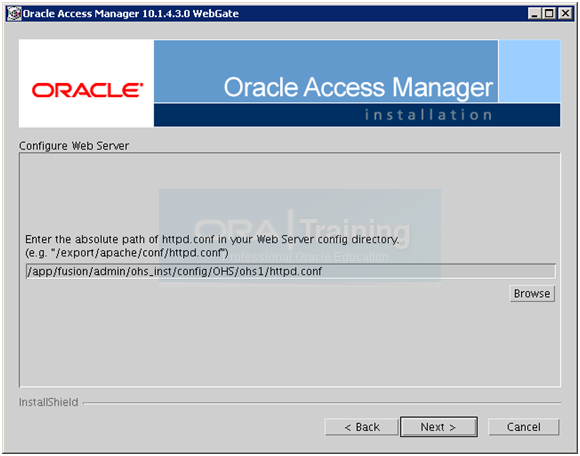Open the window system menu icon
This screenshot has width=580, height=456.
pos(14,14)
